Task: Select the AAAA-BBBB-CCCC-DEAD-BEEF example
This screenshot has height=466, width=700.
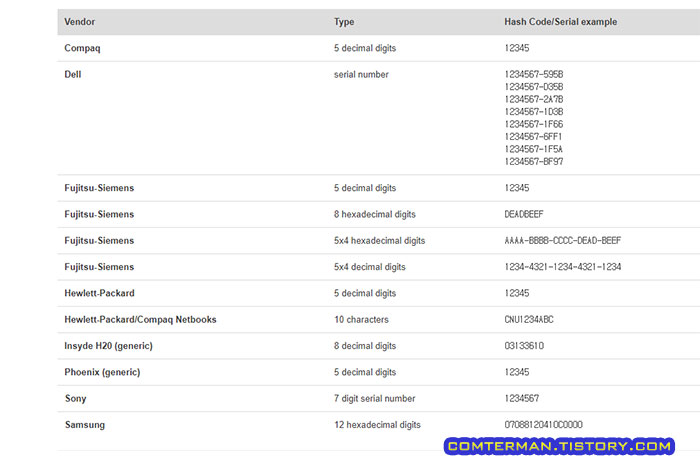Action: (x=562, y=241)
